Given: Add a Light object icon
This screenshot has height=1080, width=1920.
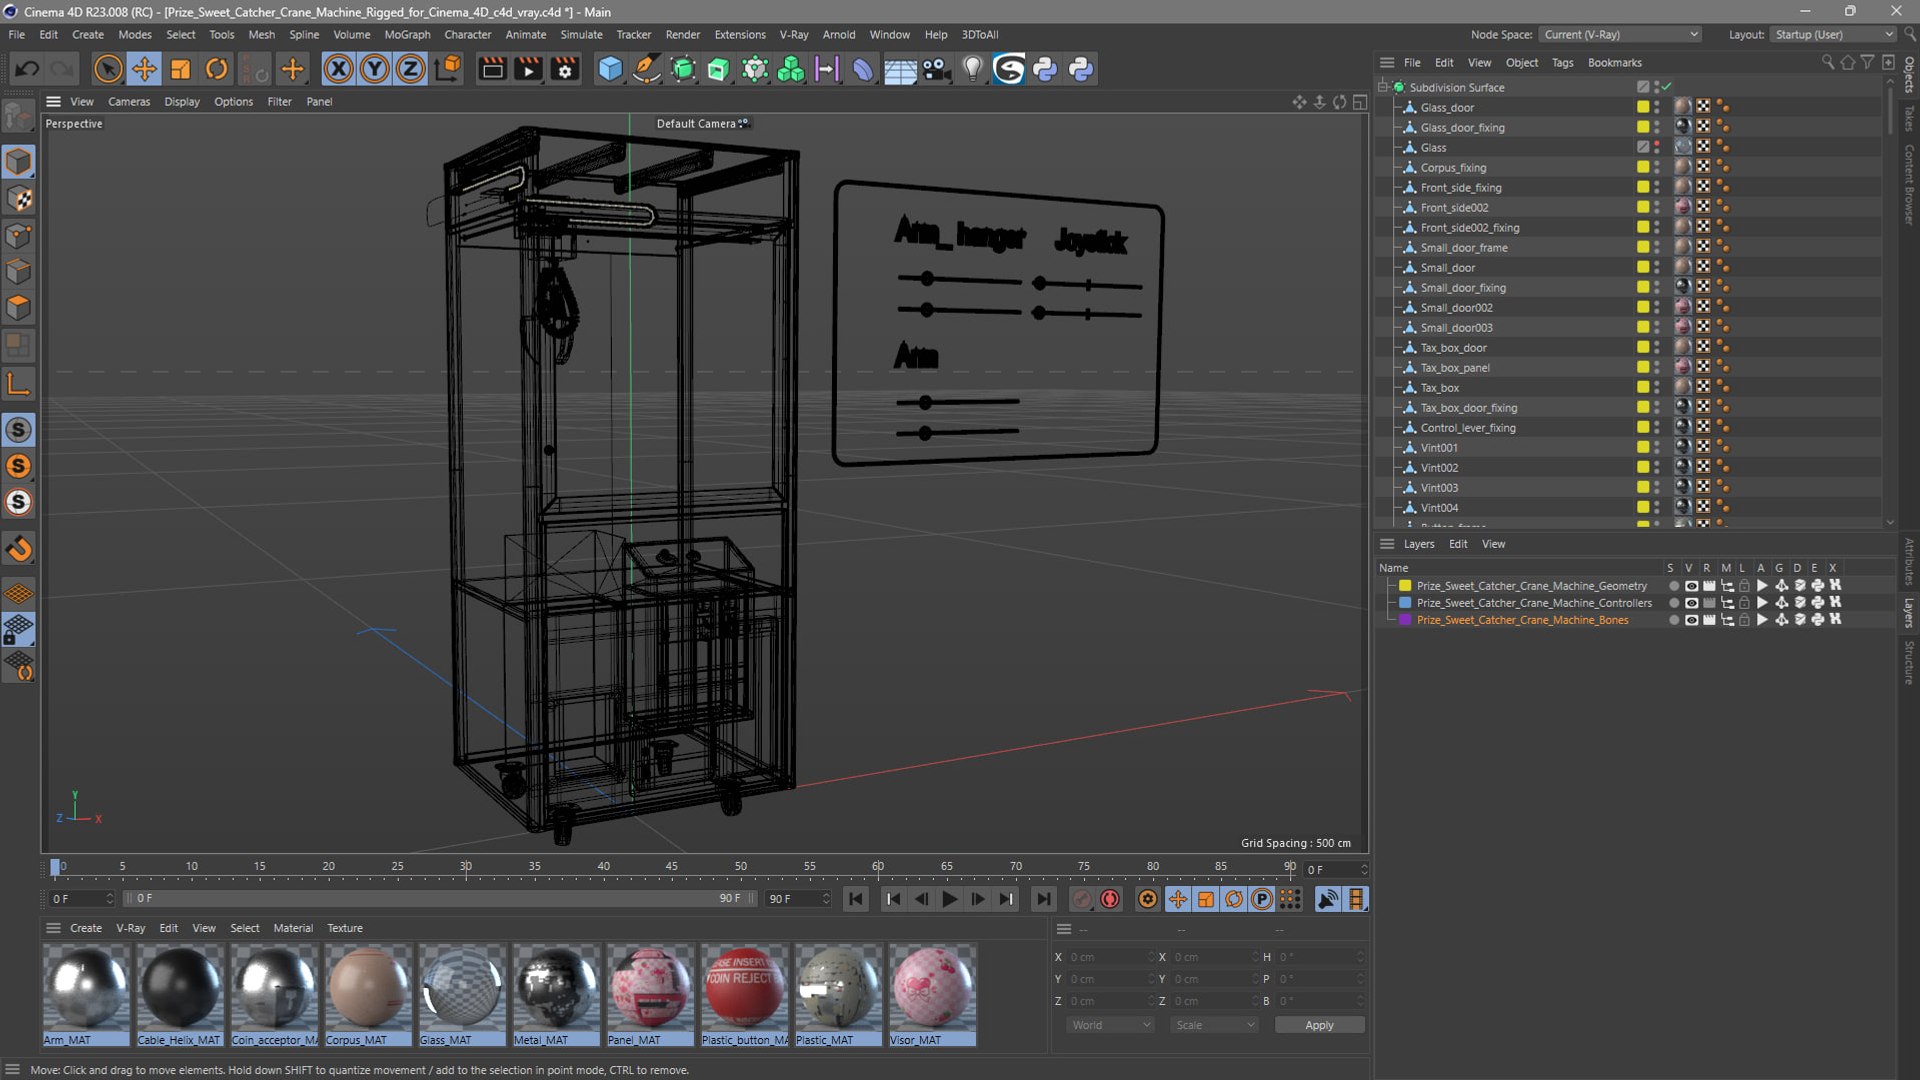Looking at the screenshot, I should [x=972, y=69].
